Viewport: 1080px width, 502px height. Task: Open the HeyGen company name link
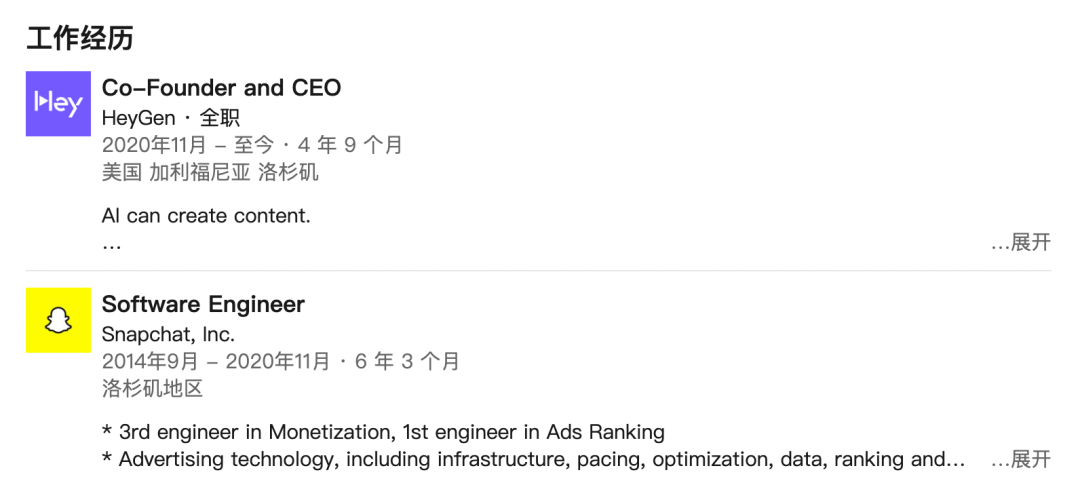click(x=138, y=118)
